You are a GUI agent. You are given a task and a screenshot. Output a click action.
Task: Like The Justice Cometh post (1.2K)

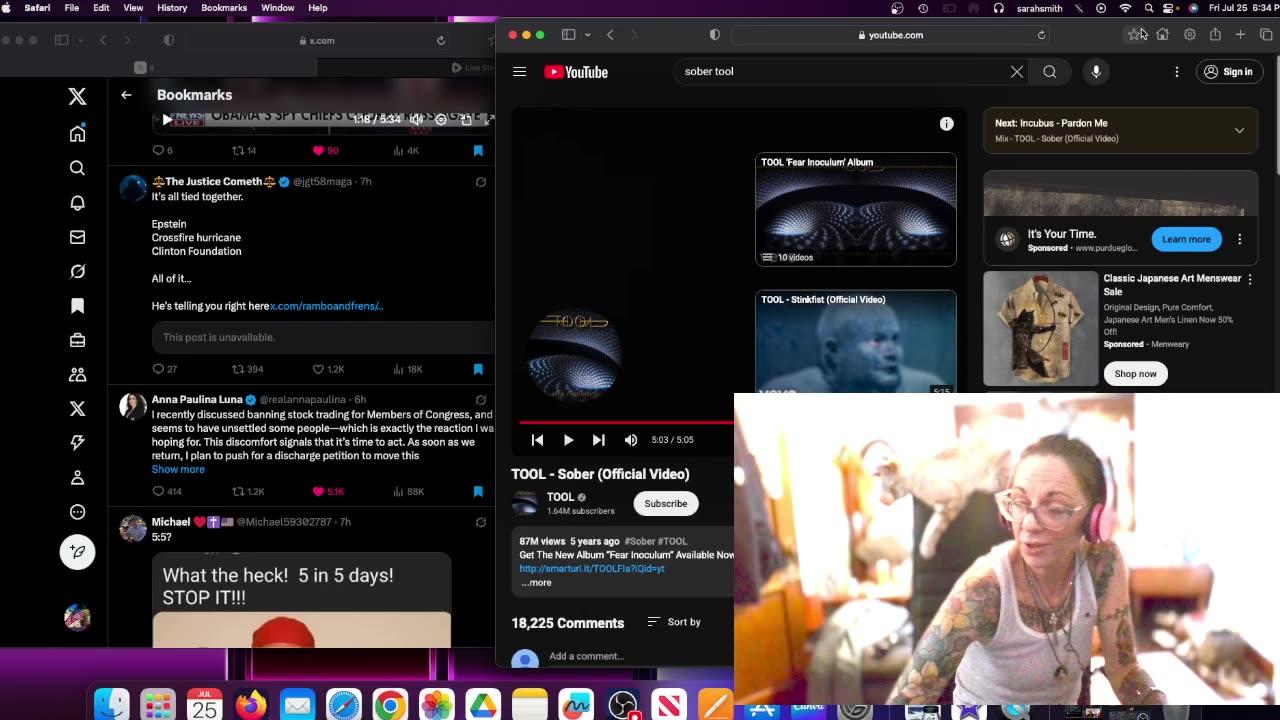tap(319, 369)
